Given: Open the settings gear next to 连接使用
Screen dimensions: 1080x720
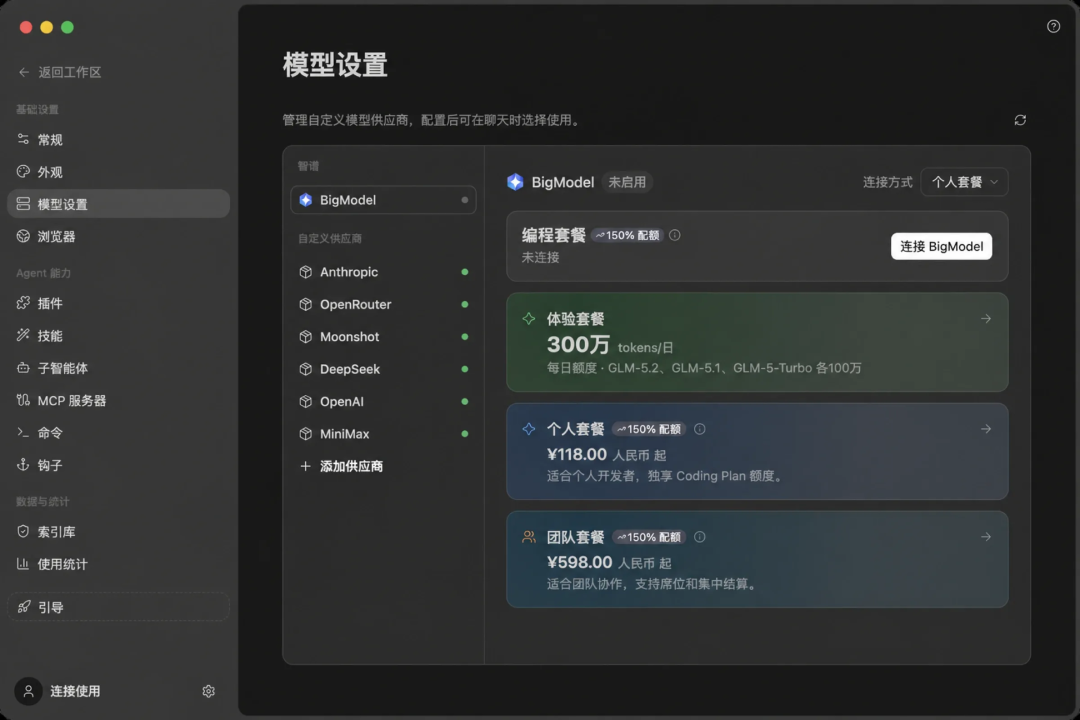Looking at the screenshot, I should tap(209, 691).
